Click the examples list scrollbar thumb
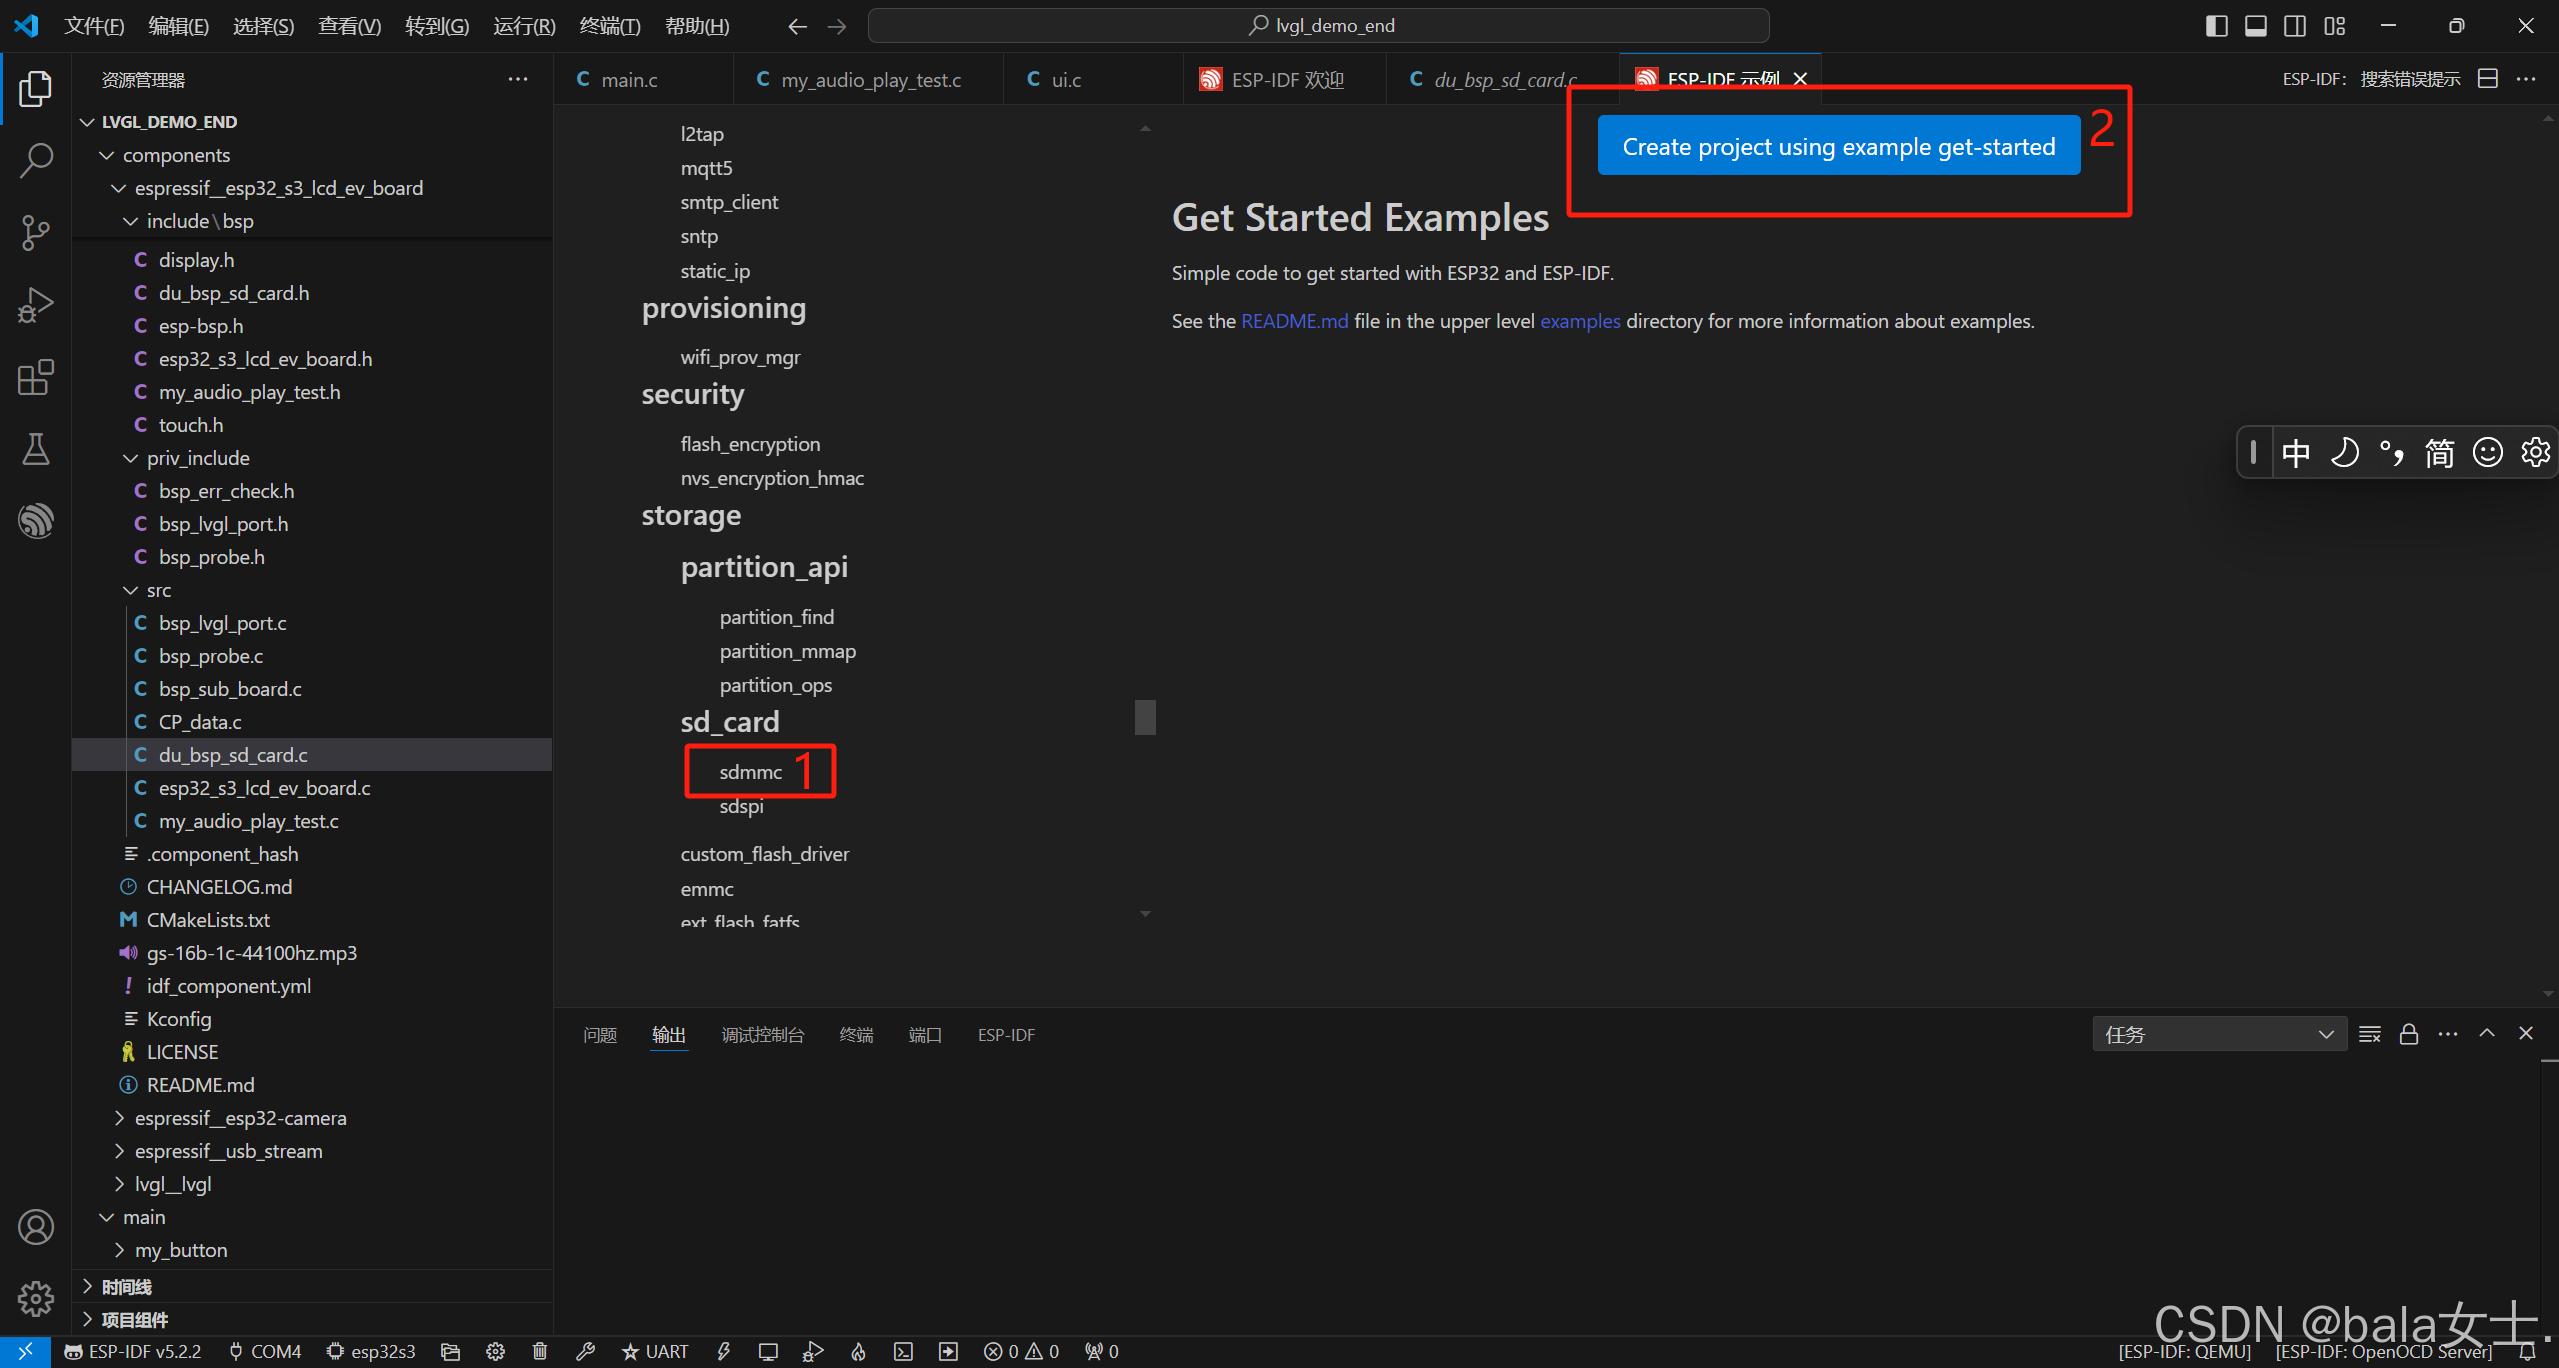The height and width of the screenshot is (1368, 2559). tap(1145, 717)
